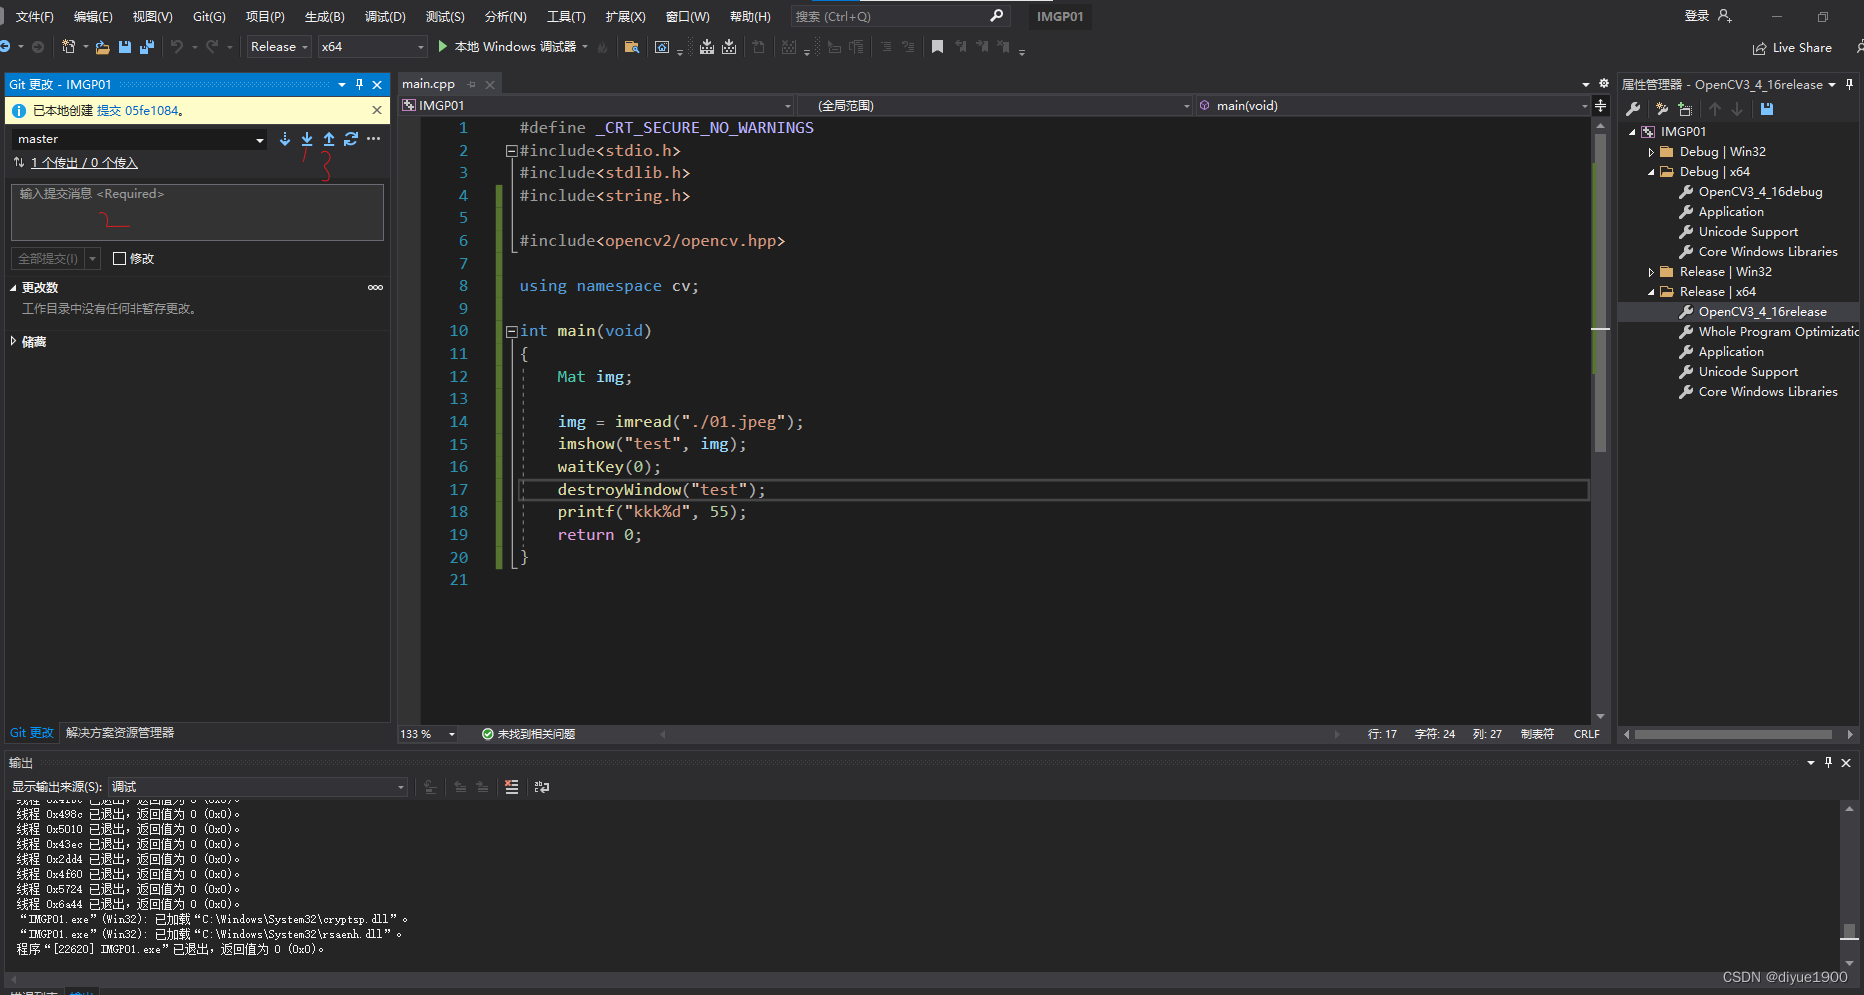The width and height of the screenshot is (1864, 995).
Task: Click the Fetch icon in Git Changes panel
Action: (285, 139)
